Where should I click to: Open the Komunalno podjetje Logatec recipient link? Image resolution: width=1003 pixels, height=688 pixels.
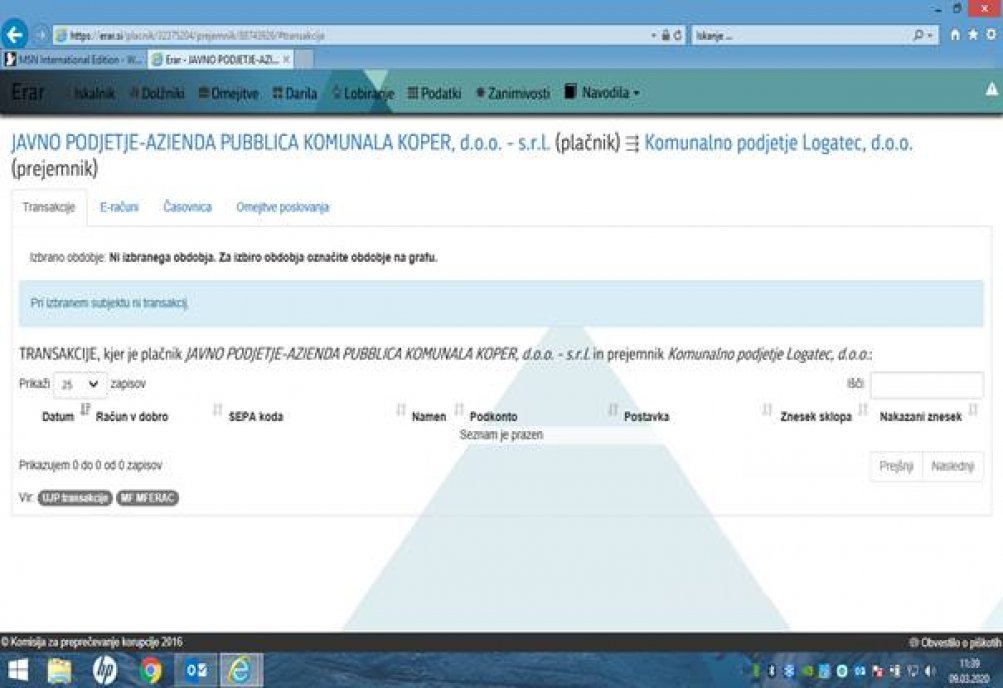pos(778,143)
